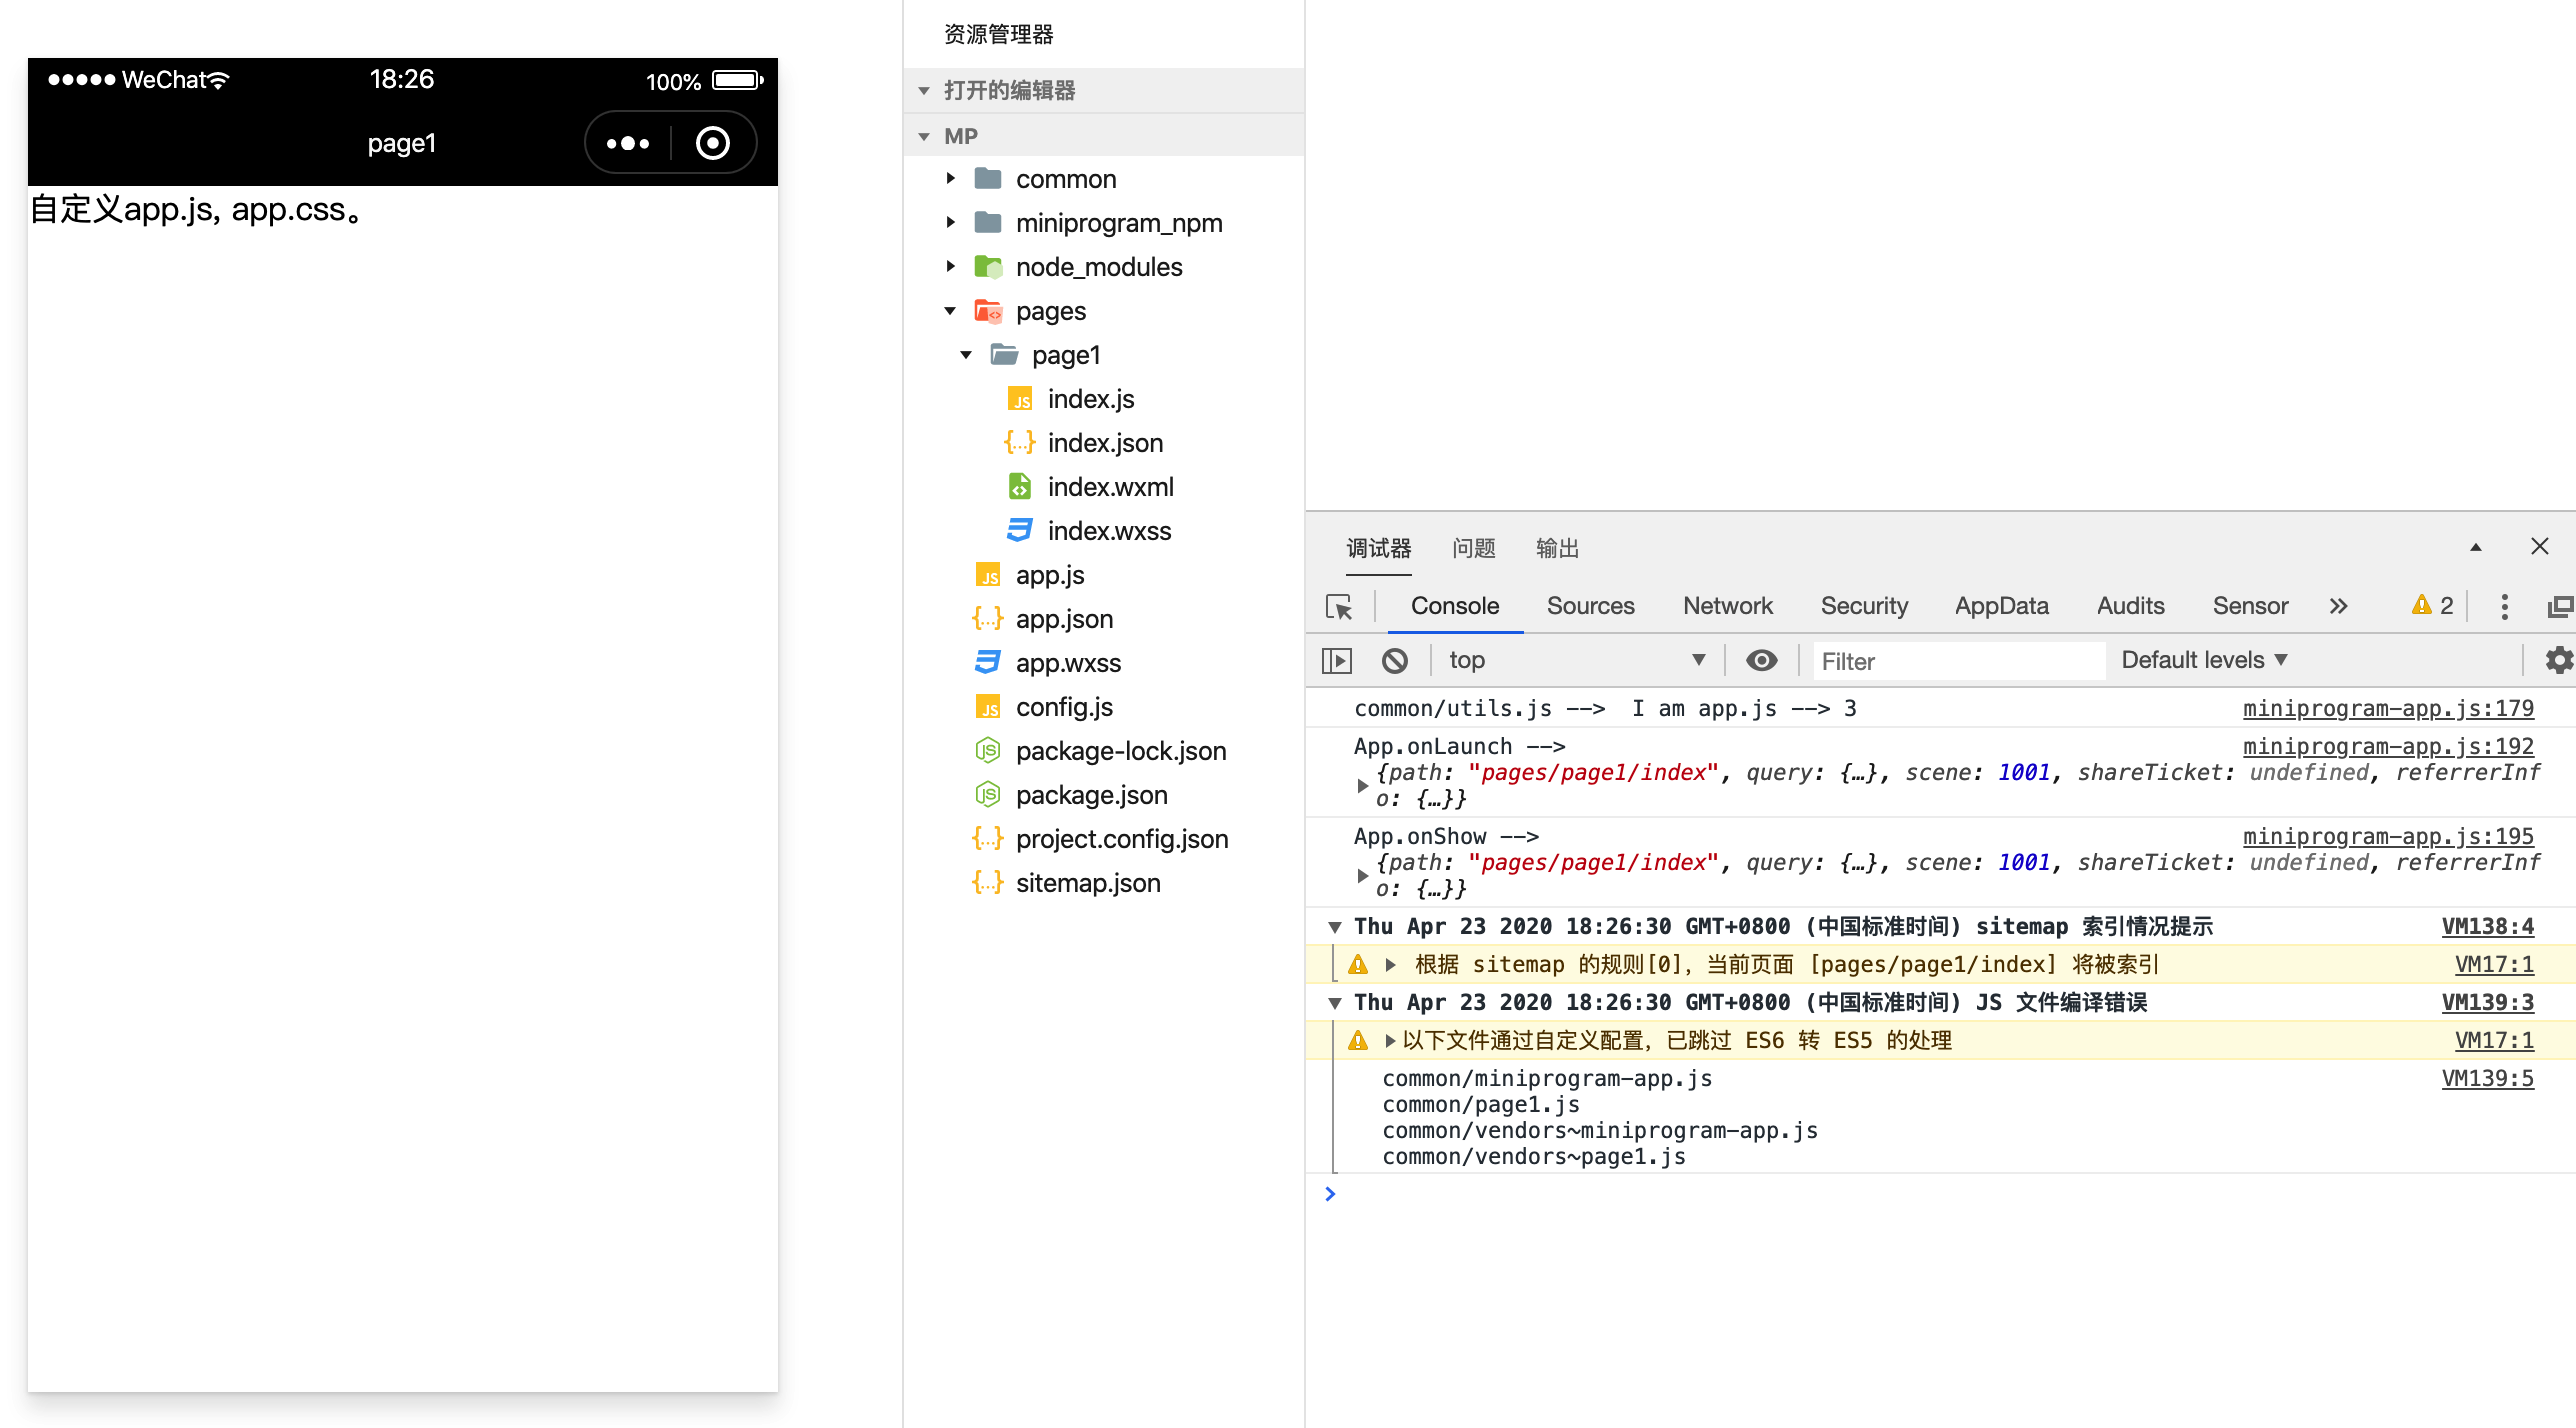
Task: Expand the App.onLaunch logged object
Action: pos(1362,785)
